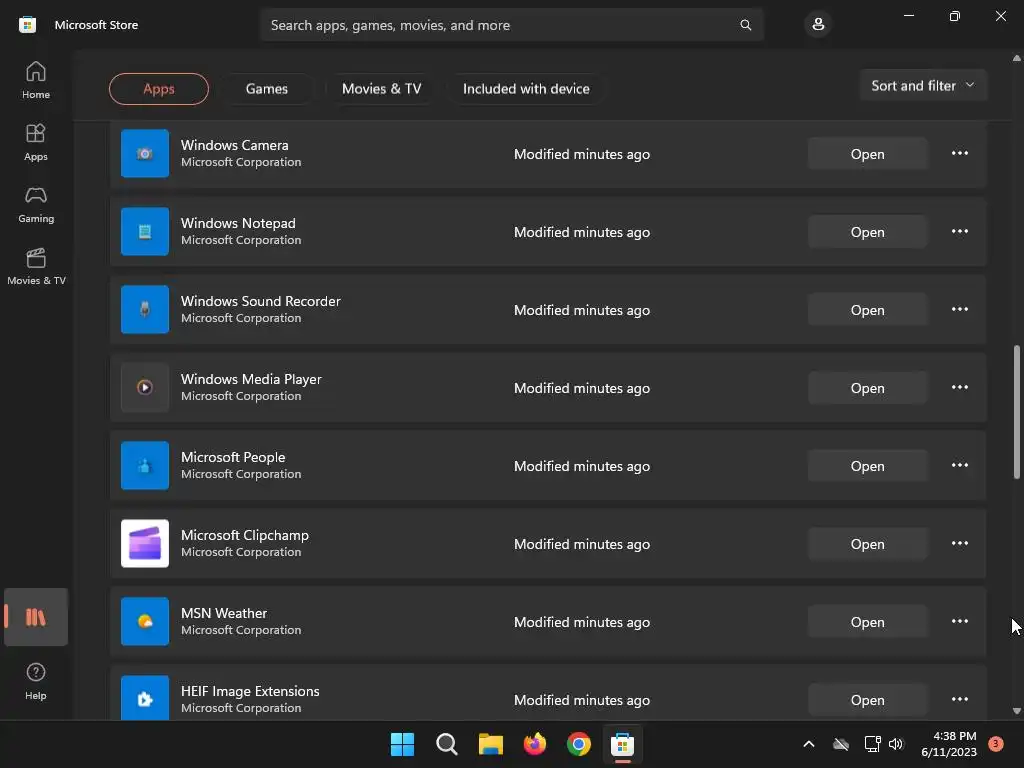Image resolution: width=1024 pixels, height=768 pixels.
Task: Click the Microsoft Store logo icon
Action: pyautogui.click(x=27, y=25)
